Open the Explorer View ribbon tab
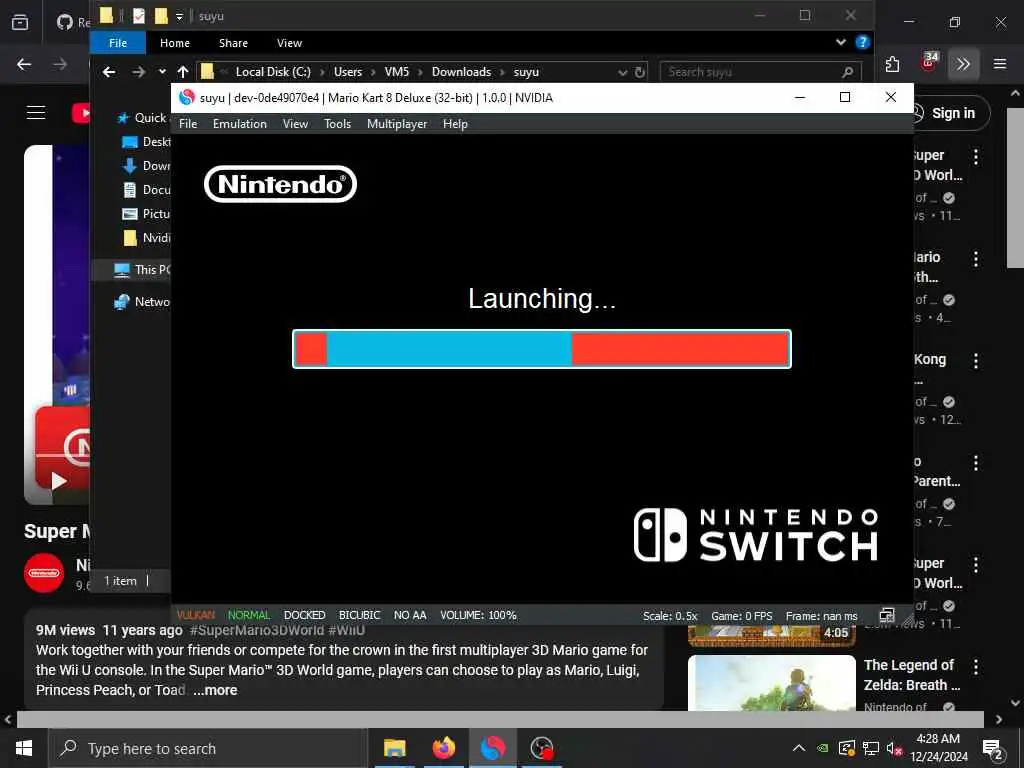This screenshot has width=1024, height=768. [289, 43]
